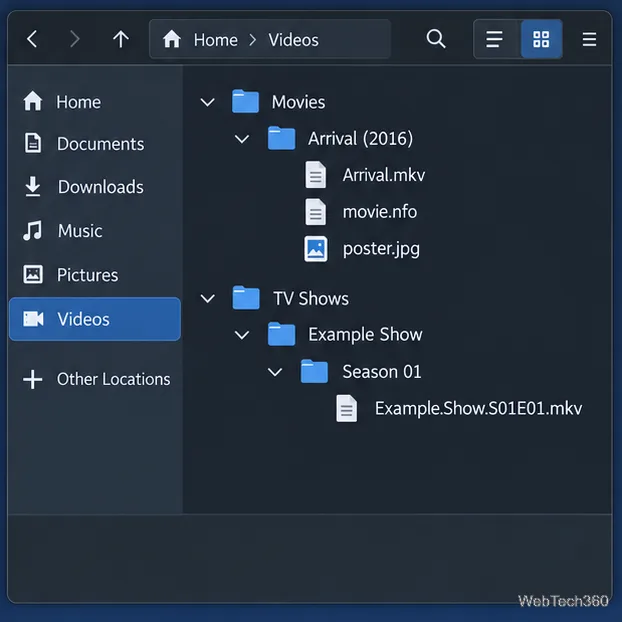The width and height of the screenshot is (622, 622).
Task: Select the TV Shows folder name
Action: click(x=311, y=298)
